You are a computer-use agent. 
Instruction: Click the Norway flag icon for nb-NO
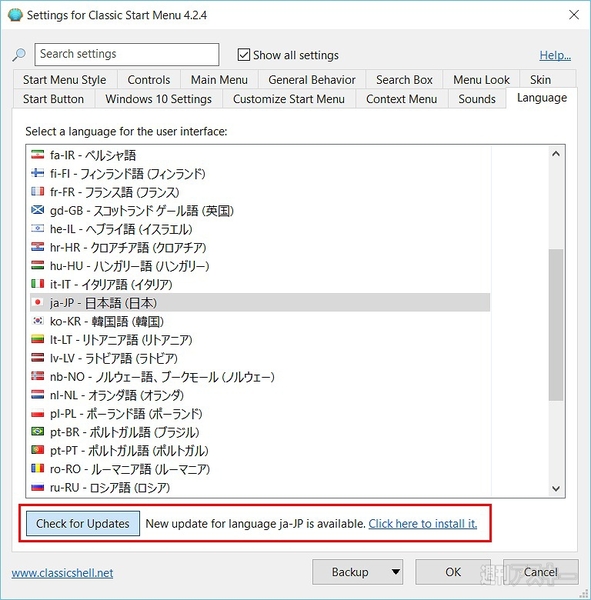38,377
